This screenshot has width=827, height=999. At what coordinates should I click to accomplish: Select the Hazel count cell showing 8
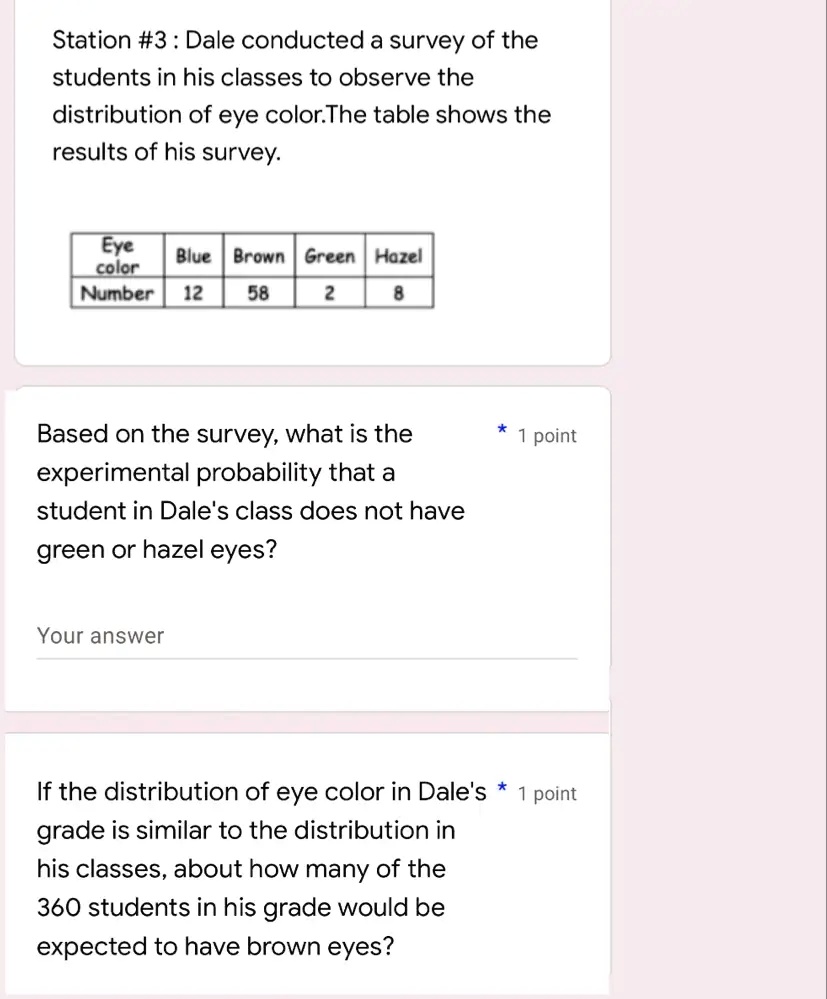[x=399, y=294]
